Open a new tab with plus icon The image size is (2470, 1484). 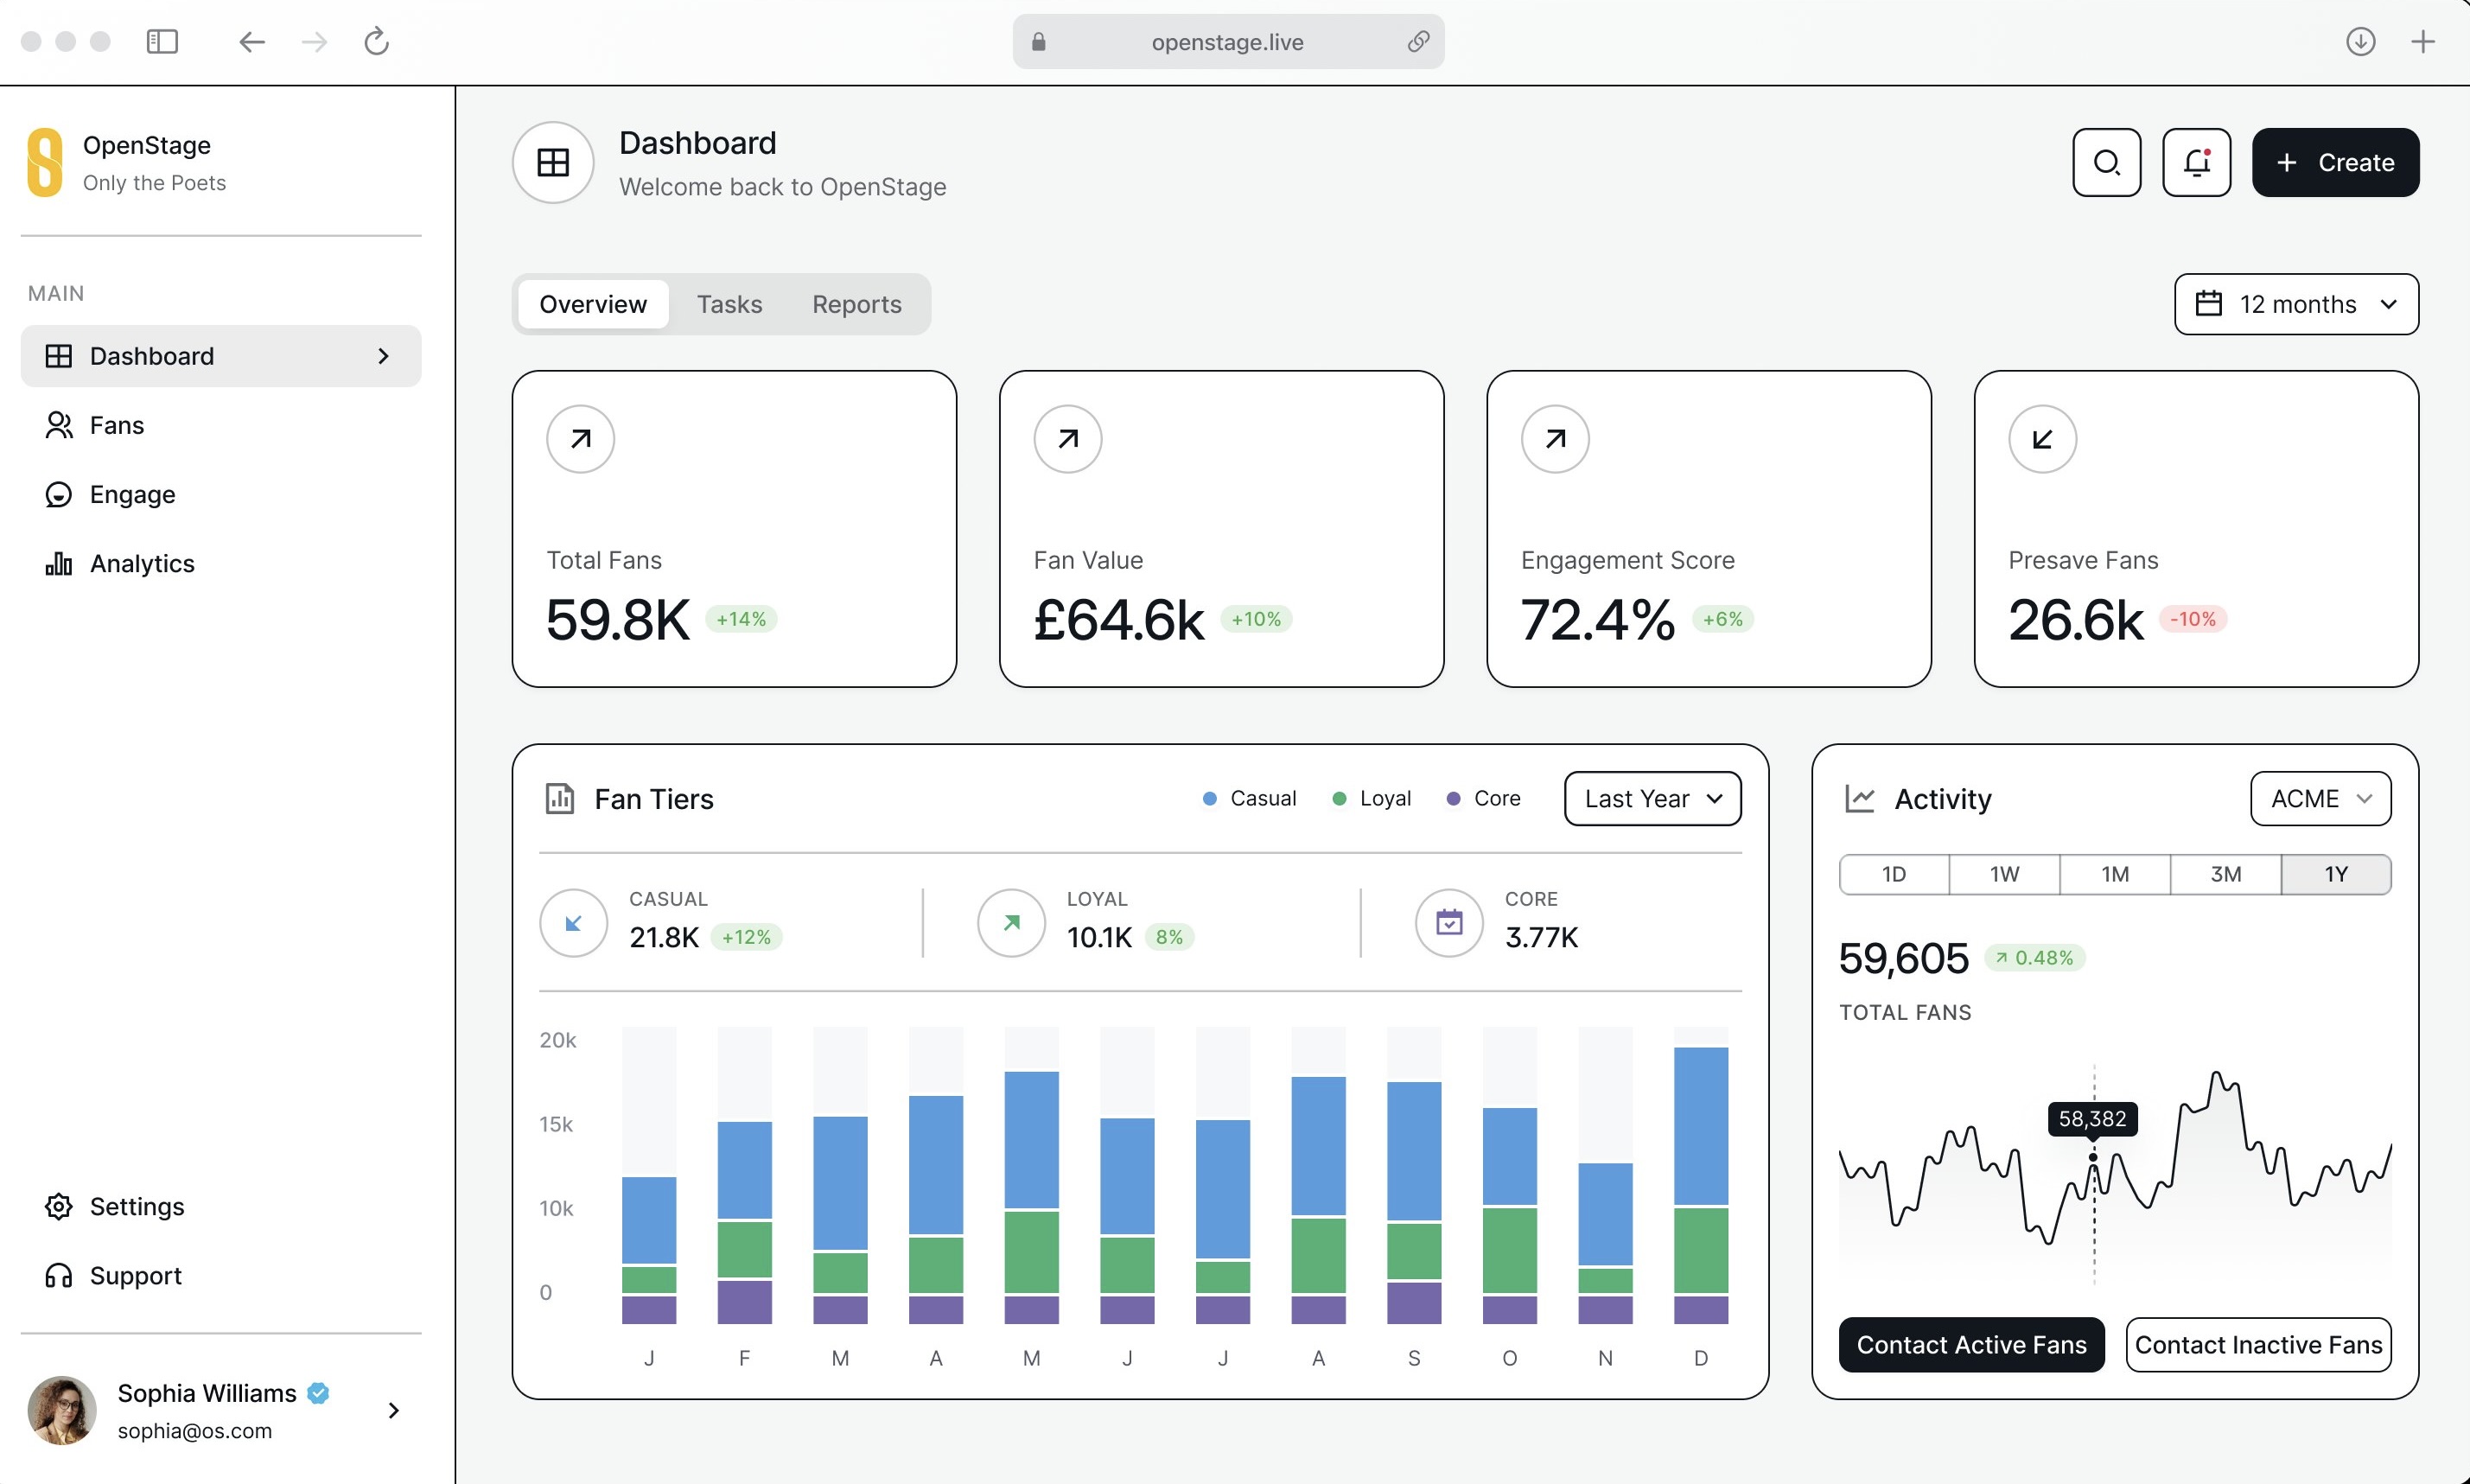click(2422, 41)
